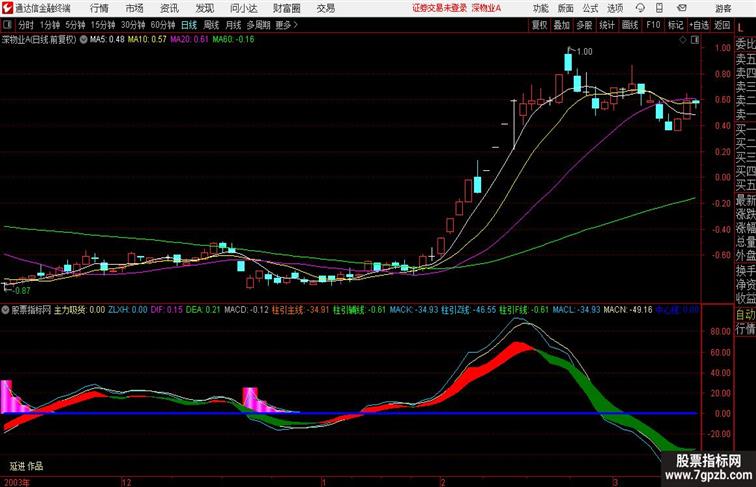Click the 统计 statistics button
Viewport: 756px width, 487px height.
click(607, 25)
